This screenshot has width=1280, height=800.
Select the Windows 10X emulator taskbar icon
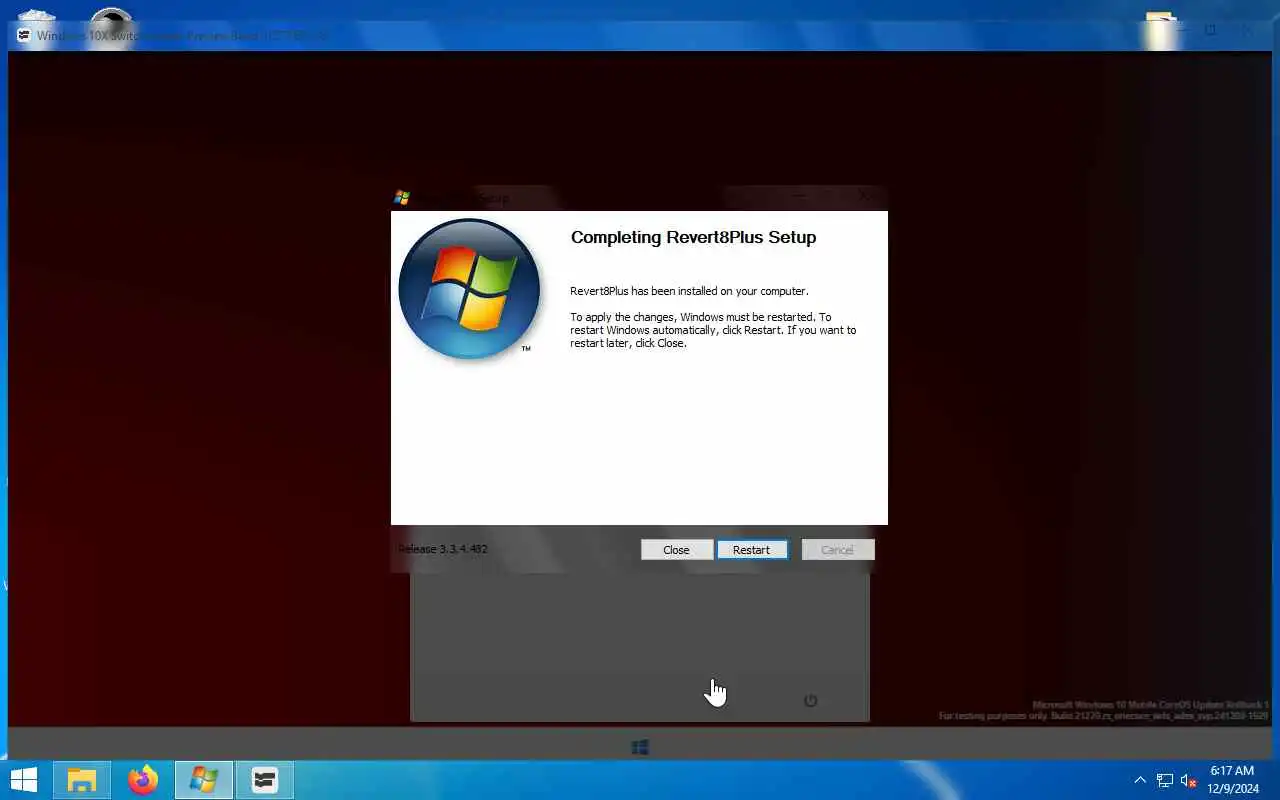(264, 780)
